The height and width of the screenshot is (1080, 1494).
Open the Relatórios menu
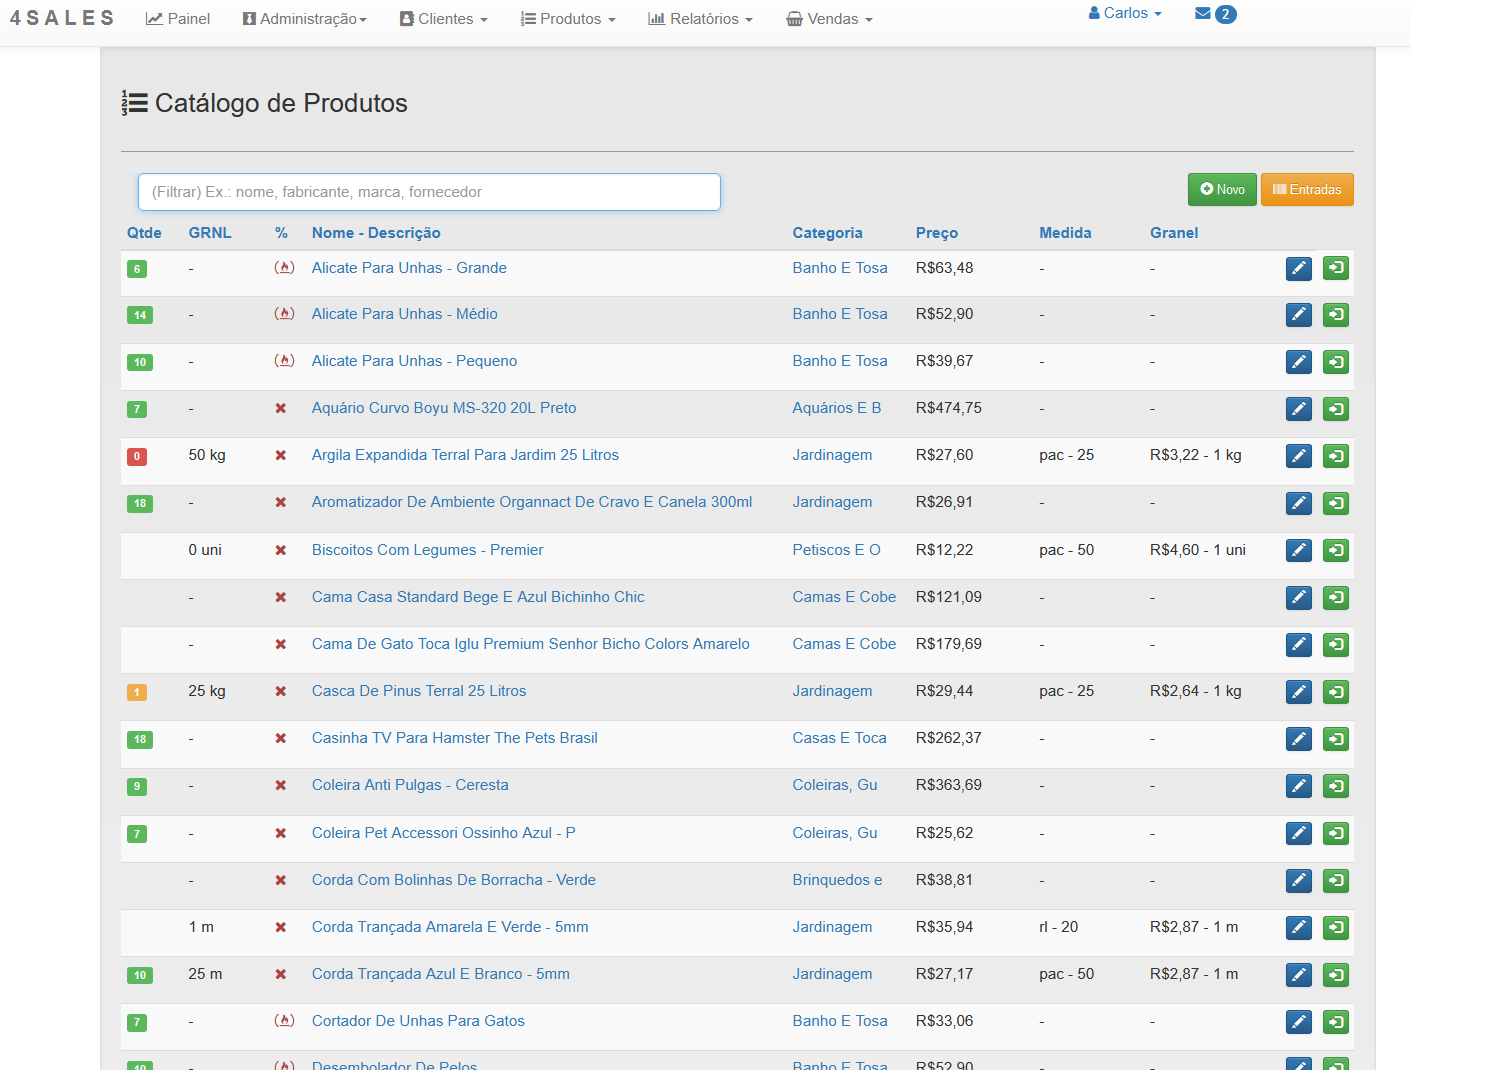click(700, 19)
